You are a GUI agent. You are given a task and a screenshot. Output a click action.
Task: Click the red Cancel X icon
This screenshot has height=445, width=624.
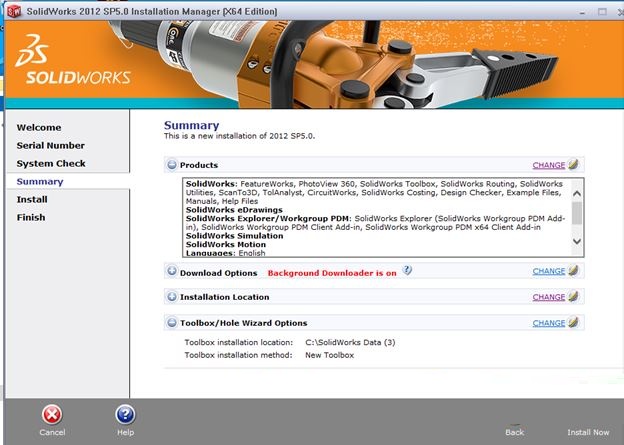coord(52,415)
